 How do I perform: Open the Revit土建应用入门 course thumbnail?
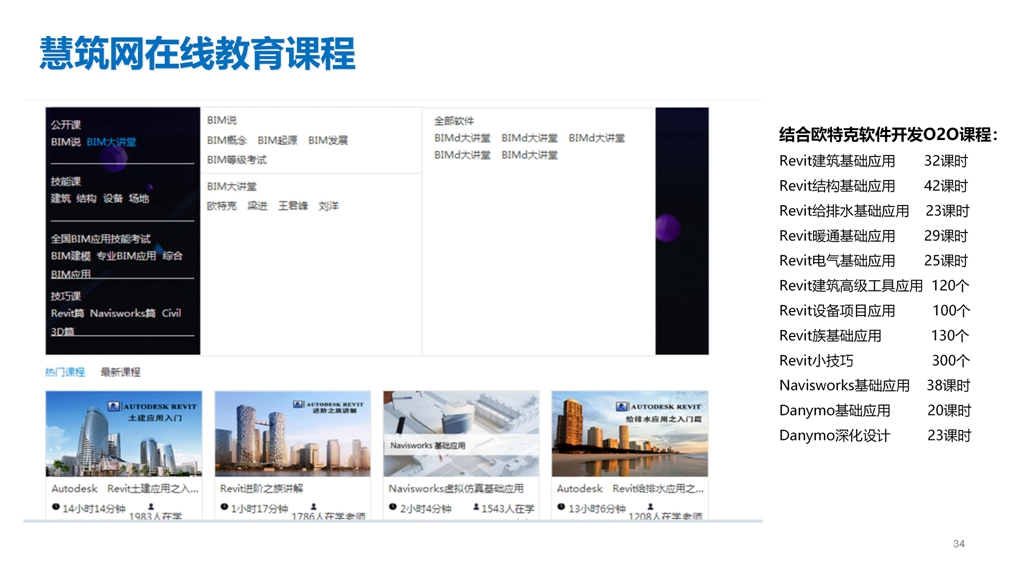[x=124, y=434]
